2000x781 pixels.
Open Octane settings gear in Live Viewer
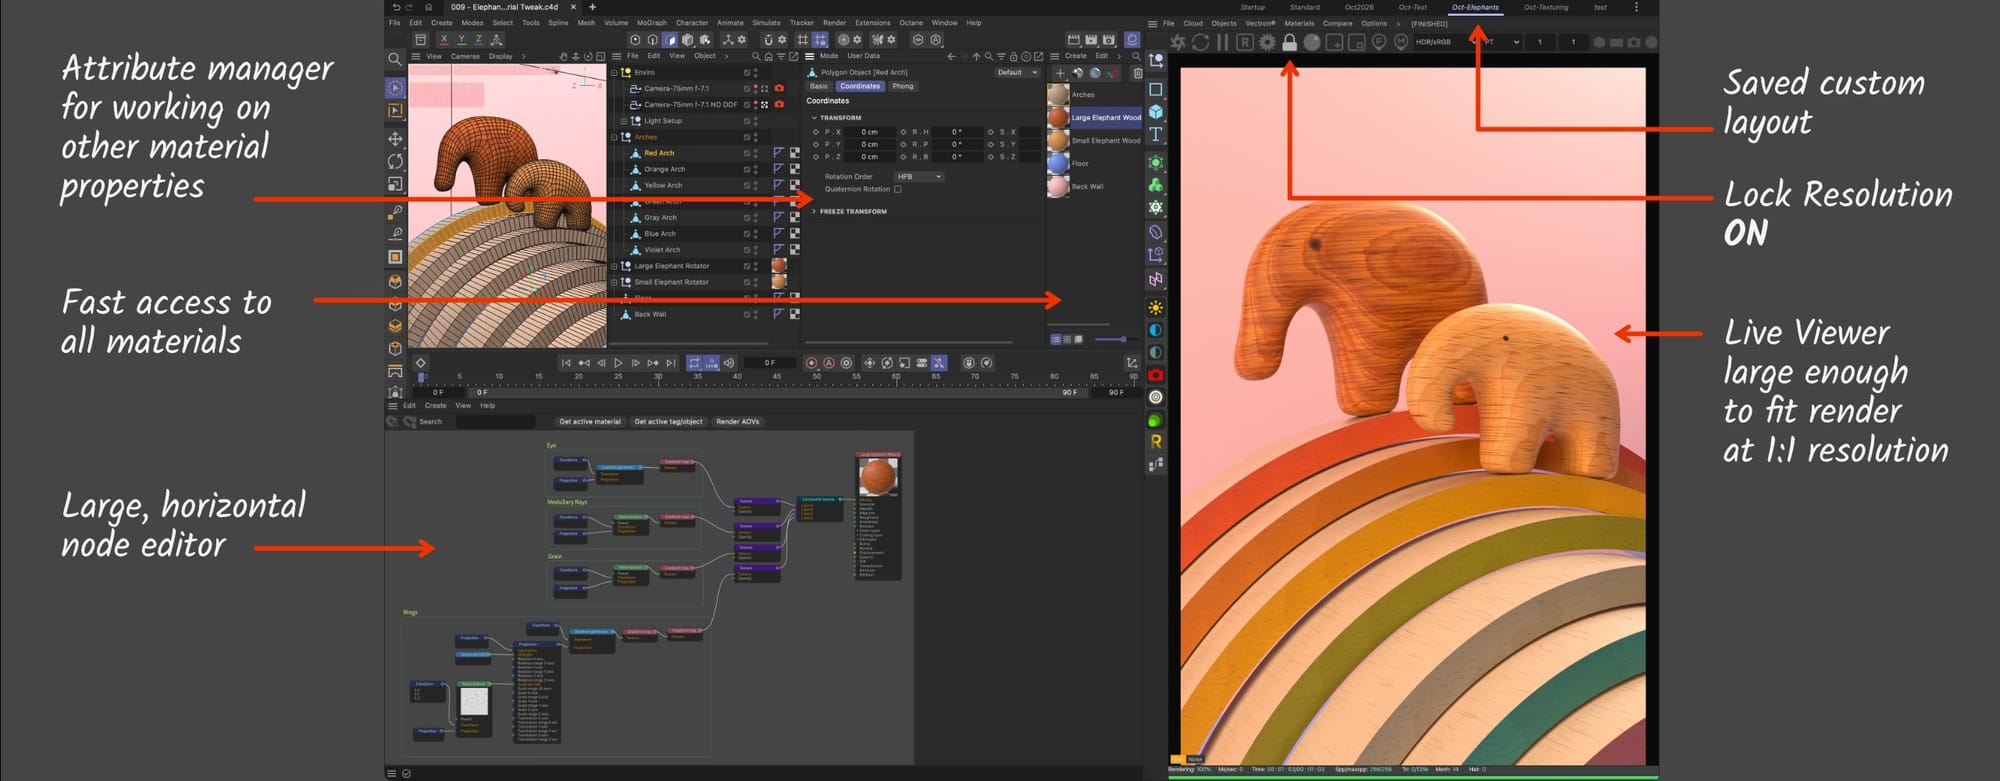[1267, 42]
